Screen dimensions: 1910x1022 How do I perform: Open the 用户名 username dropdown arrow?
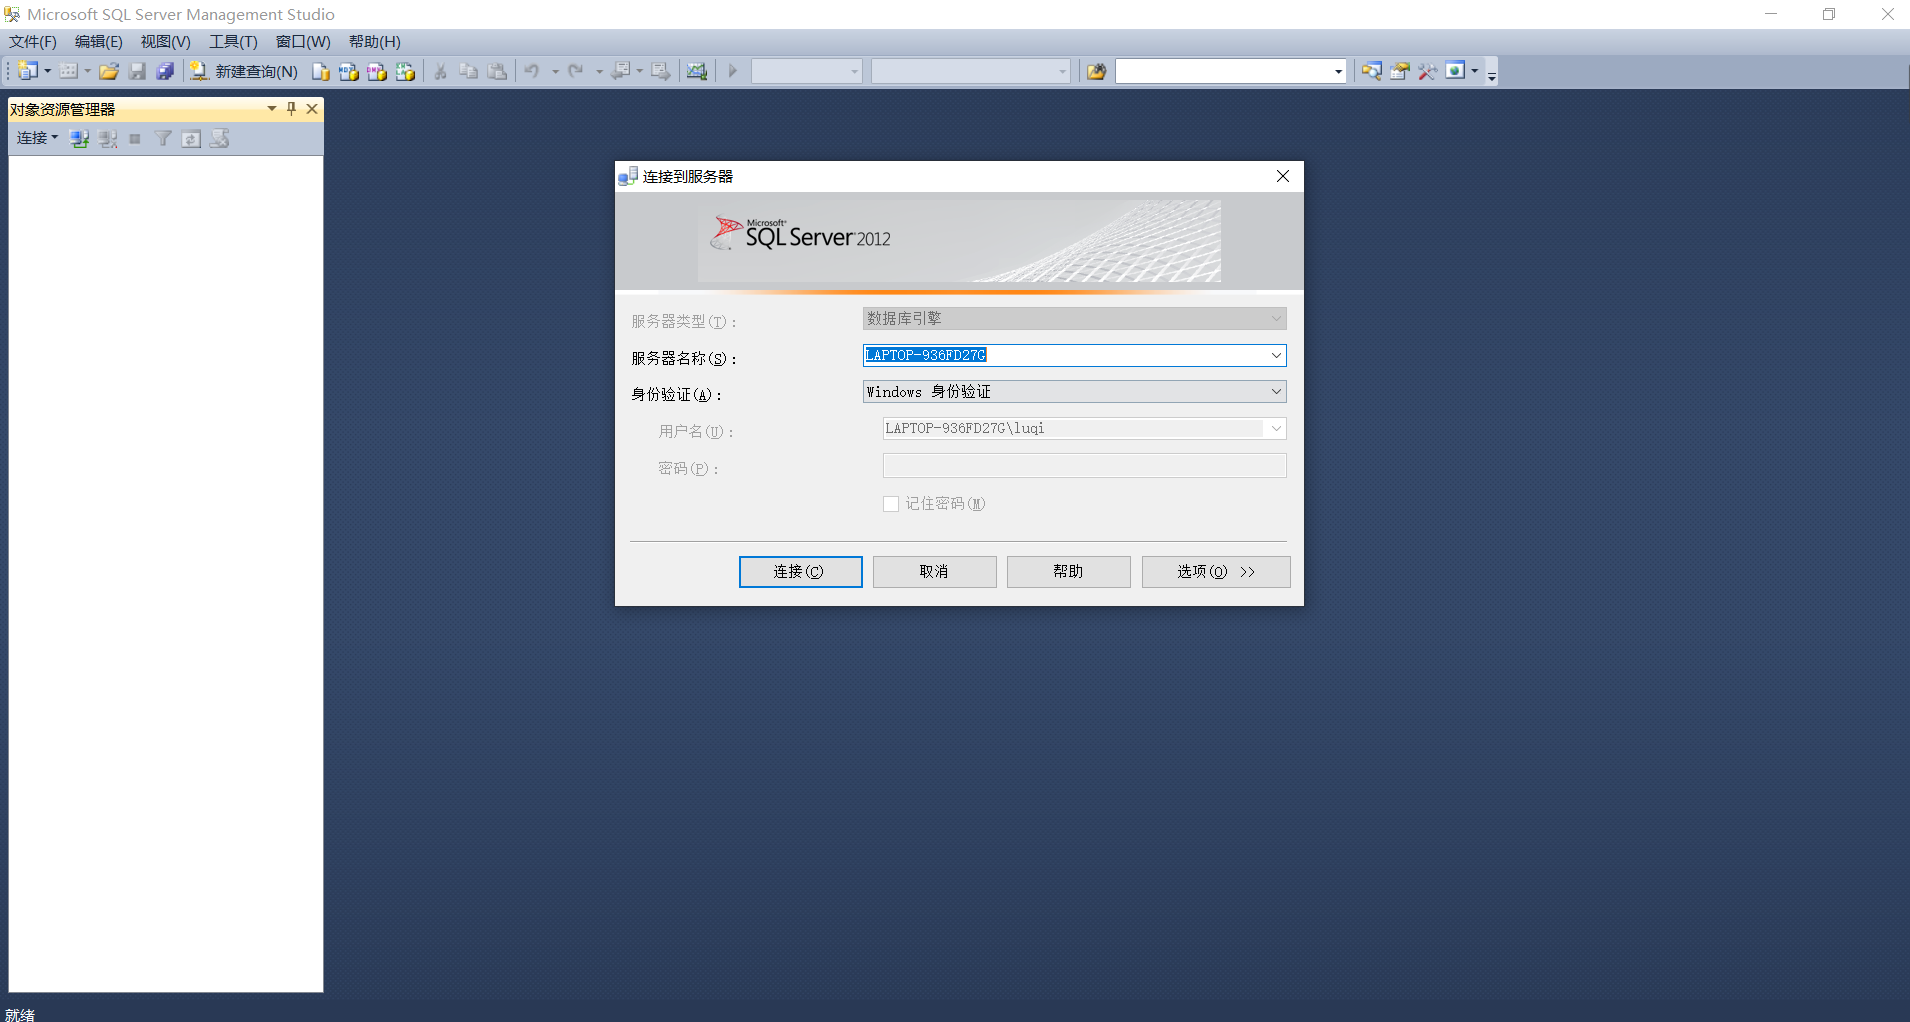coord(1276,429)
